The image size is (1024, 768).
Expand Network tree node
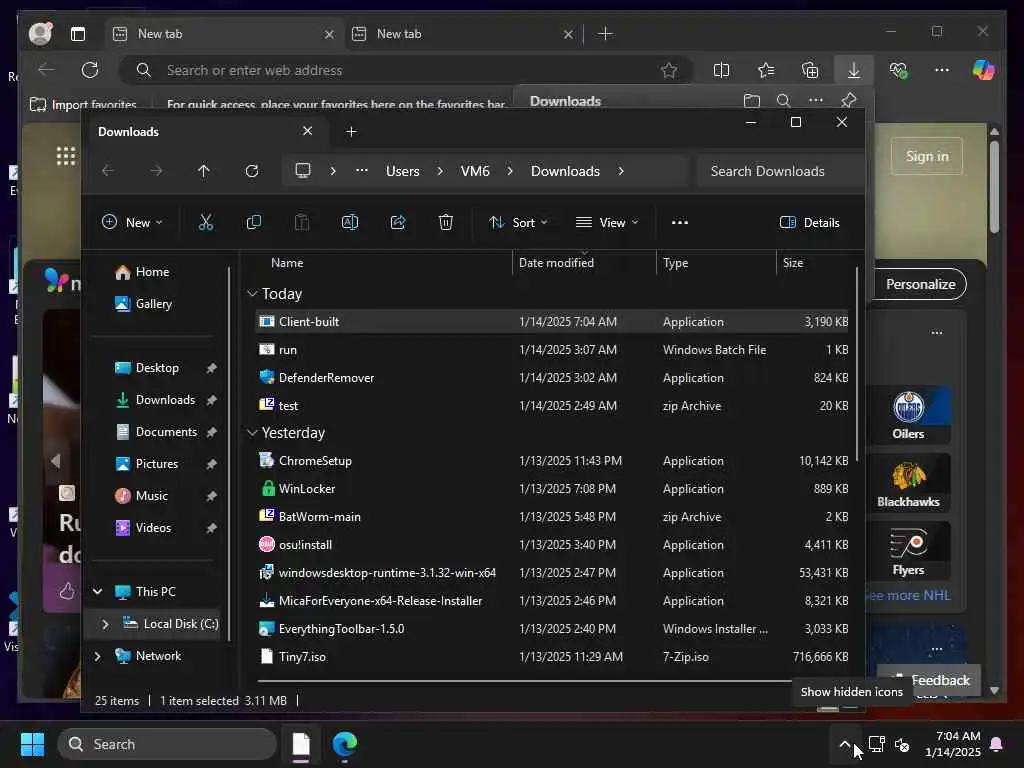(97, 656)
